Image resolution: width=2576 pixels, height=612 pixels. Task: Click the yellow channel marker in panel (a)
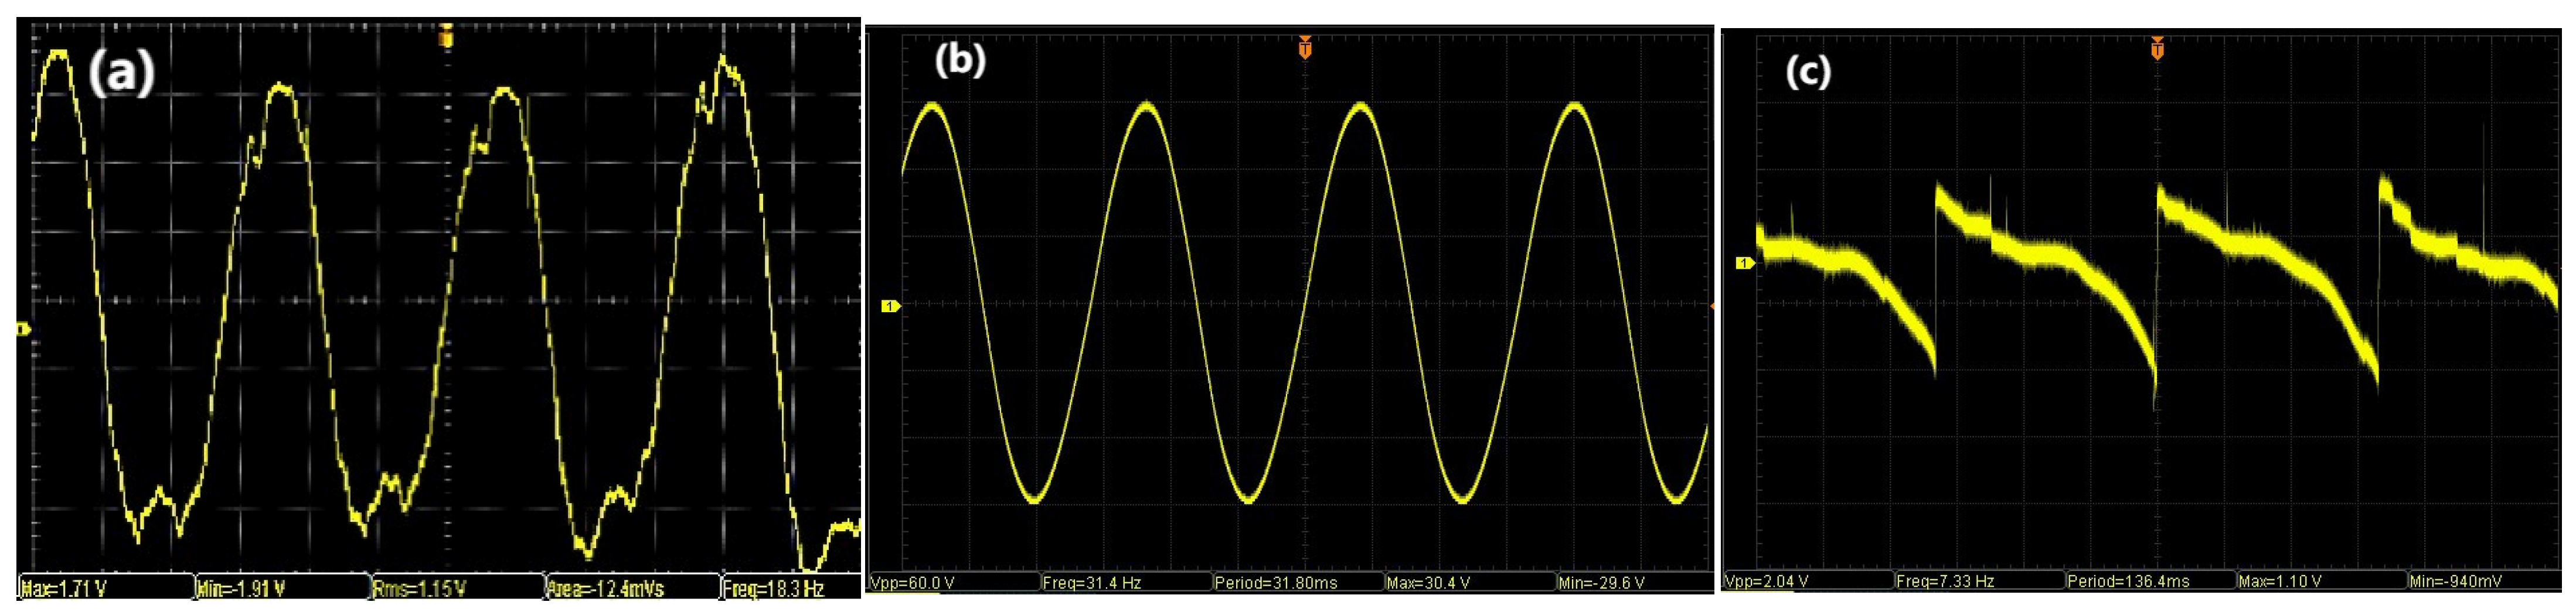pyautogui.click(x=24, y=329)
